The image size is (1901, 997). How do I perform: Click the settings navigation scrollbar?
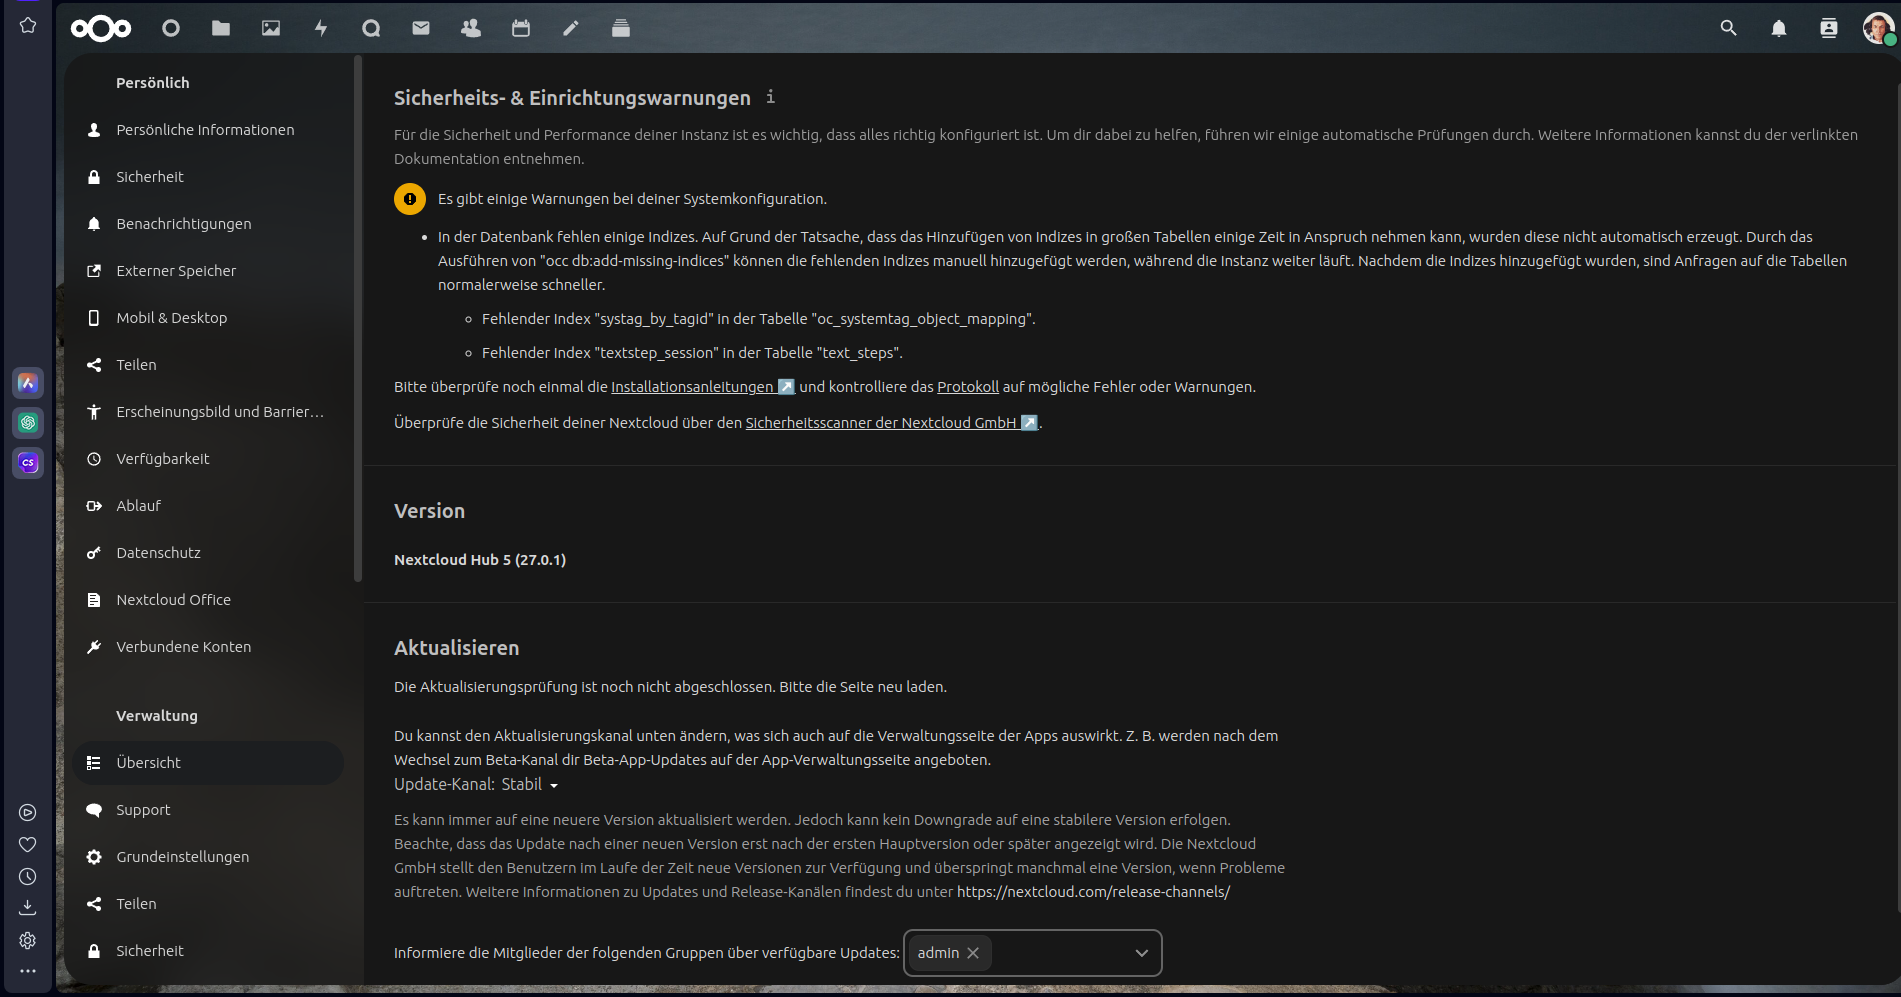(357, 320)
